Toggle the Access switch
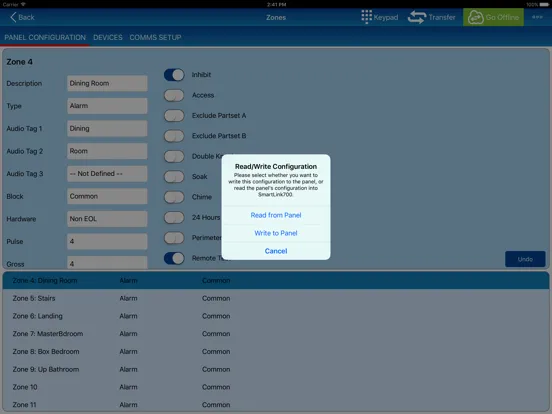552x414 pixels. (x=174, y=95)
